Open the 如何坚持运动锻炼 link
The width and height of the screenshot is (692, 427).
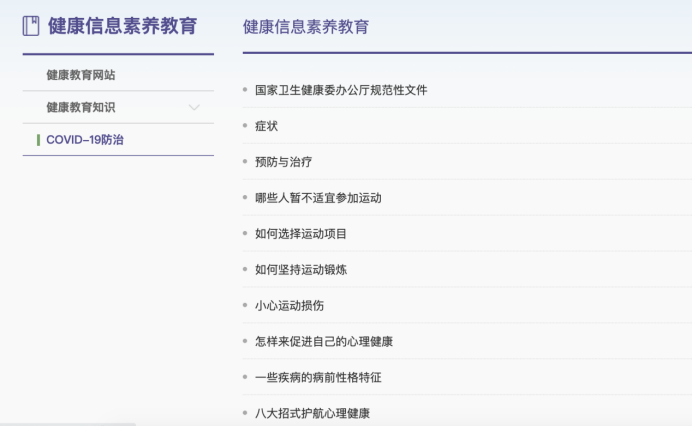(x=300, y=270)
